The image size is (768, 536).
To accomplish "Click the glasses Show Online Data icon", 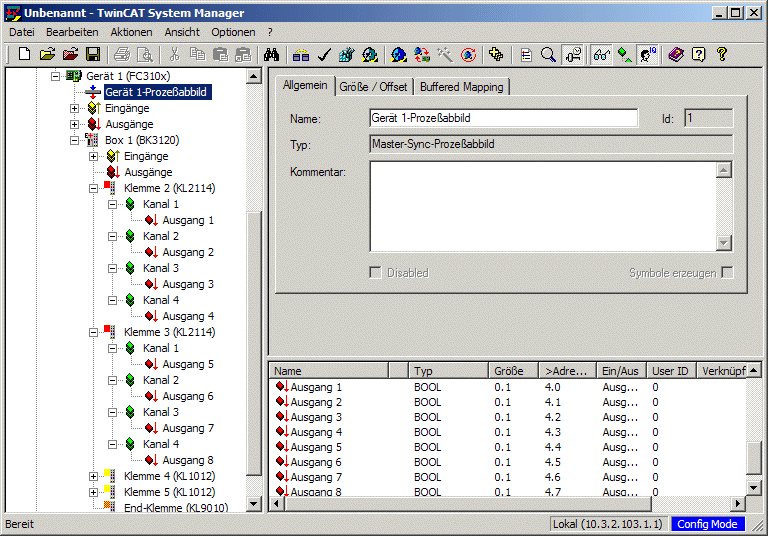I will point(601,54).
